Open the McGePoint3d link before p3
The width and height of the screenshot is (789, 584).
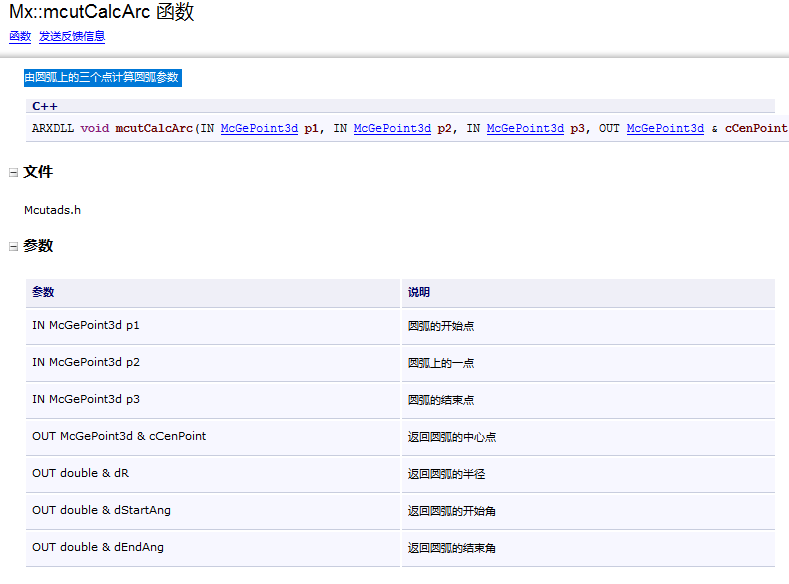pyautogui.click(x=525, y=128)
